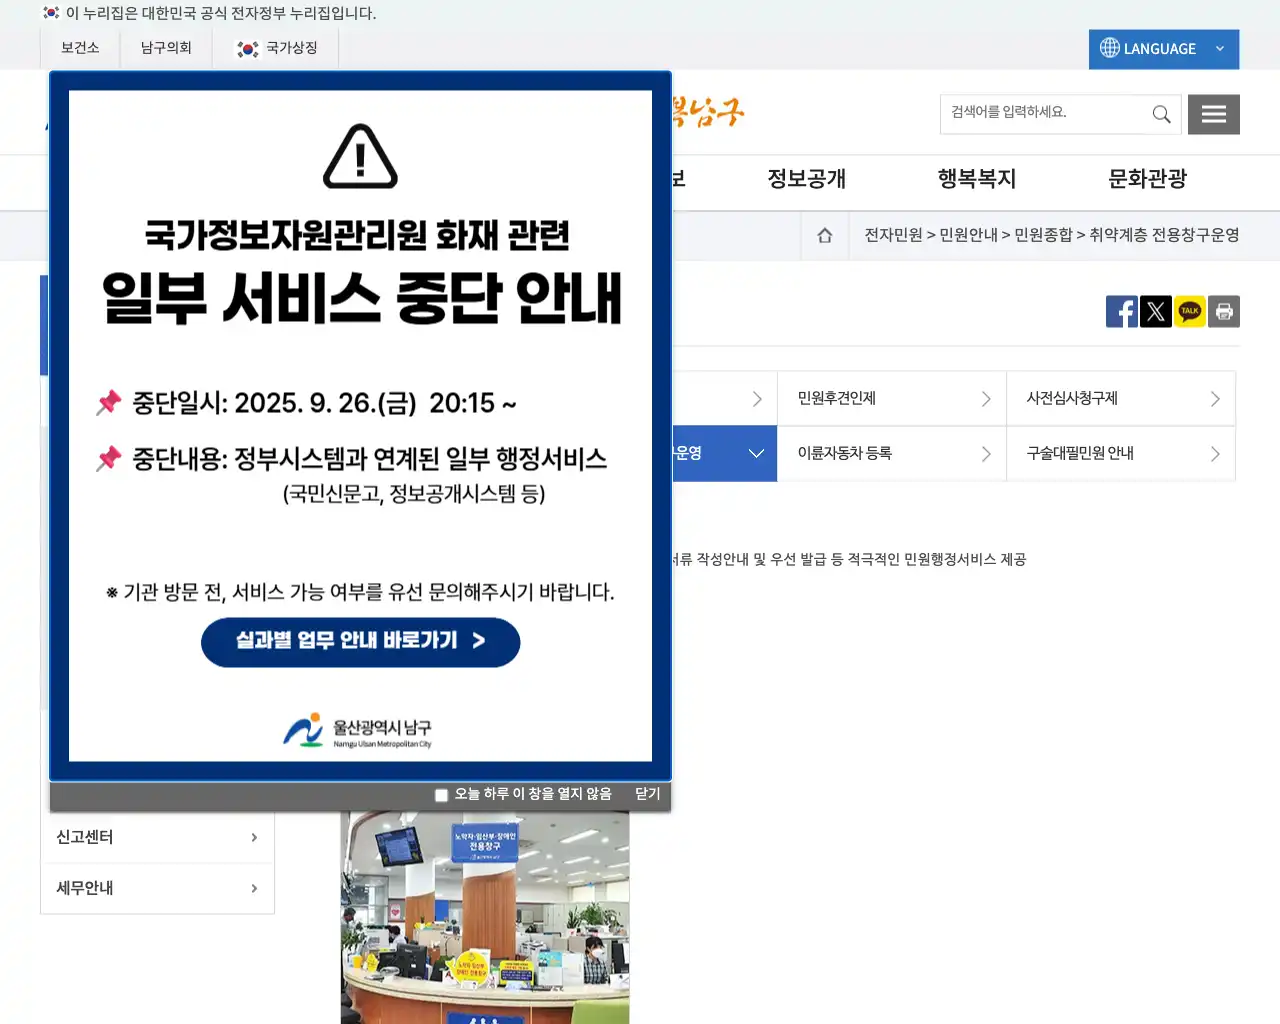Open the hamburger full menu
1280x1024 pixels.
tap(1214, 114)
